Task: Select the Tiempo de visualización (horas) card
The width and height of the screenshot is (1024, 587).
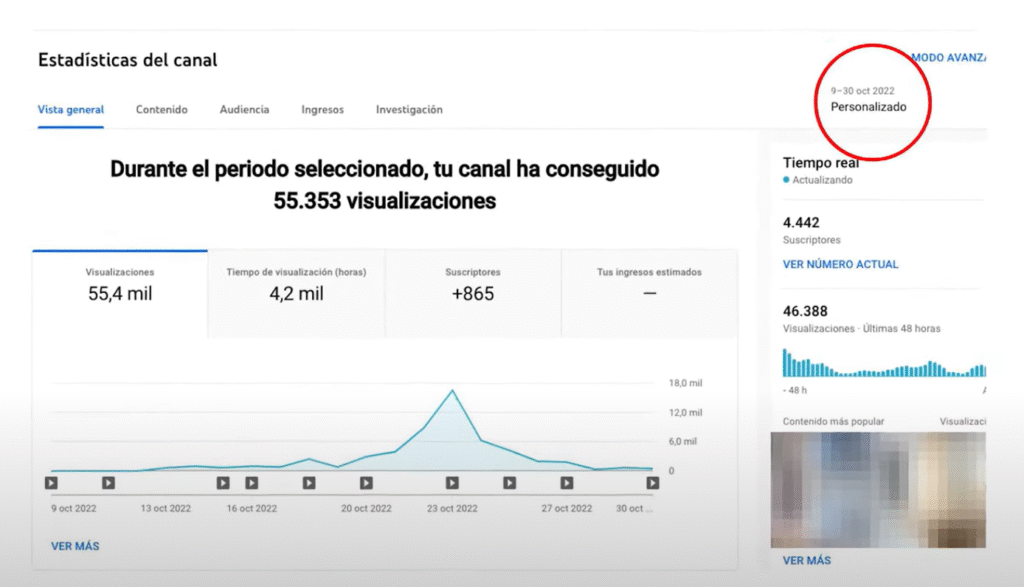Action: click(296, 294)
